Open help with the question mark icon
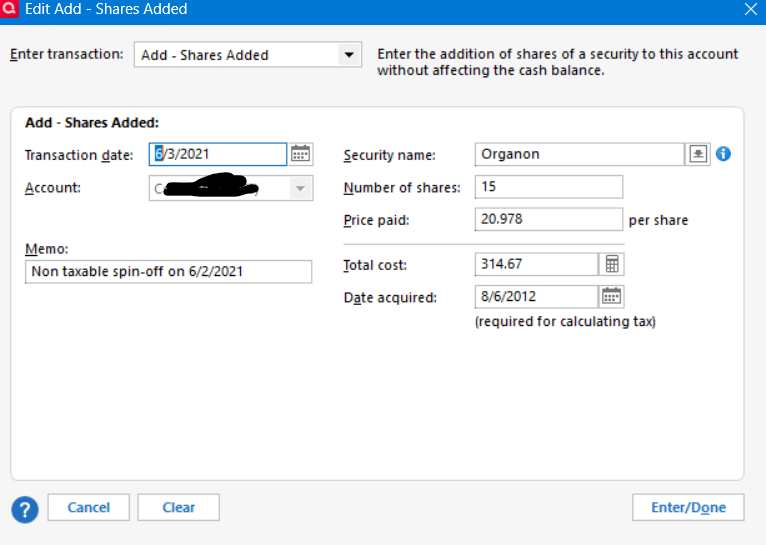Viewport: 766px width, 545px height. [25, 510]
